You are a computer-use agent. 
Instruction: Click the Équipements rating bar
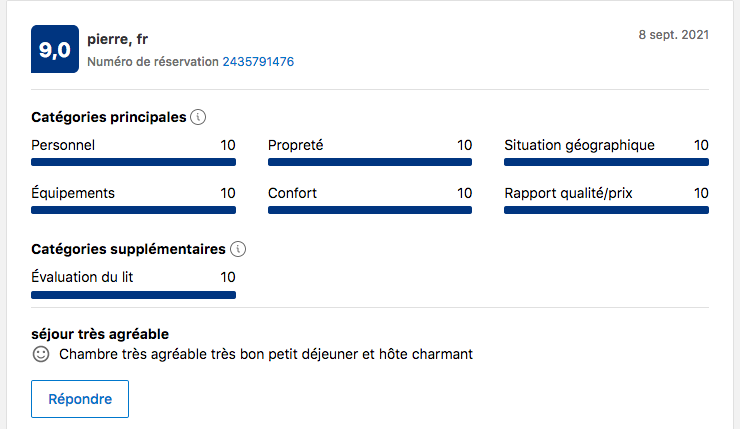tap(133, 210)
